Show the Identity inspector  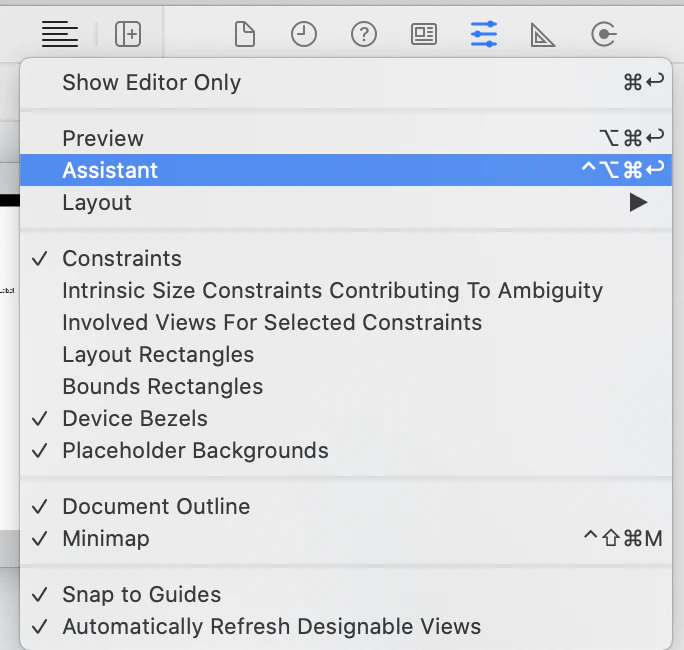click(x=424, y=34)
